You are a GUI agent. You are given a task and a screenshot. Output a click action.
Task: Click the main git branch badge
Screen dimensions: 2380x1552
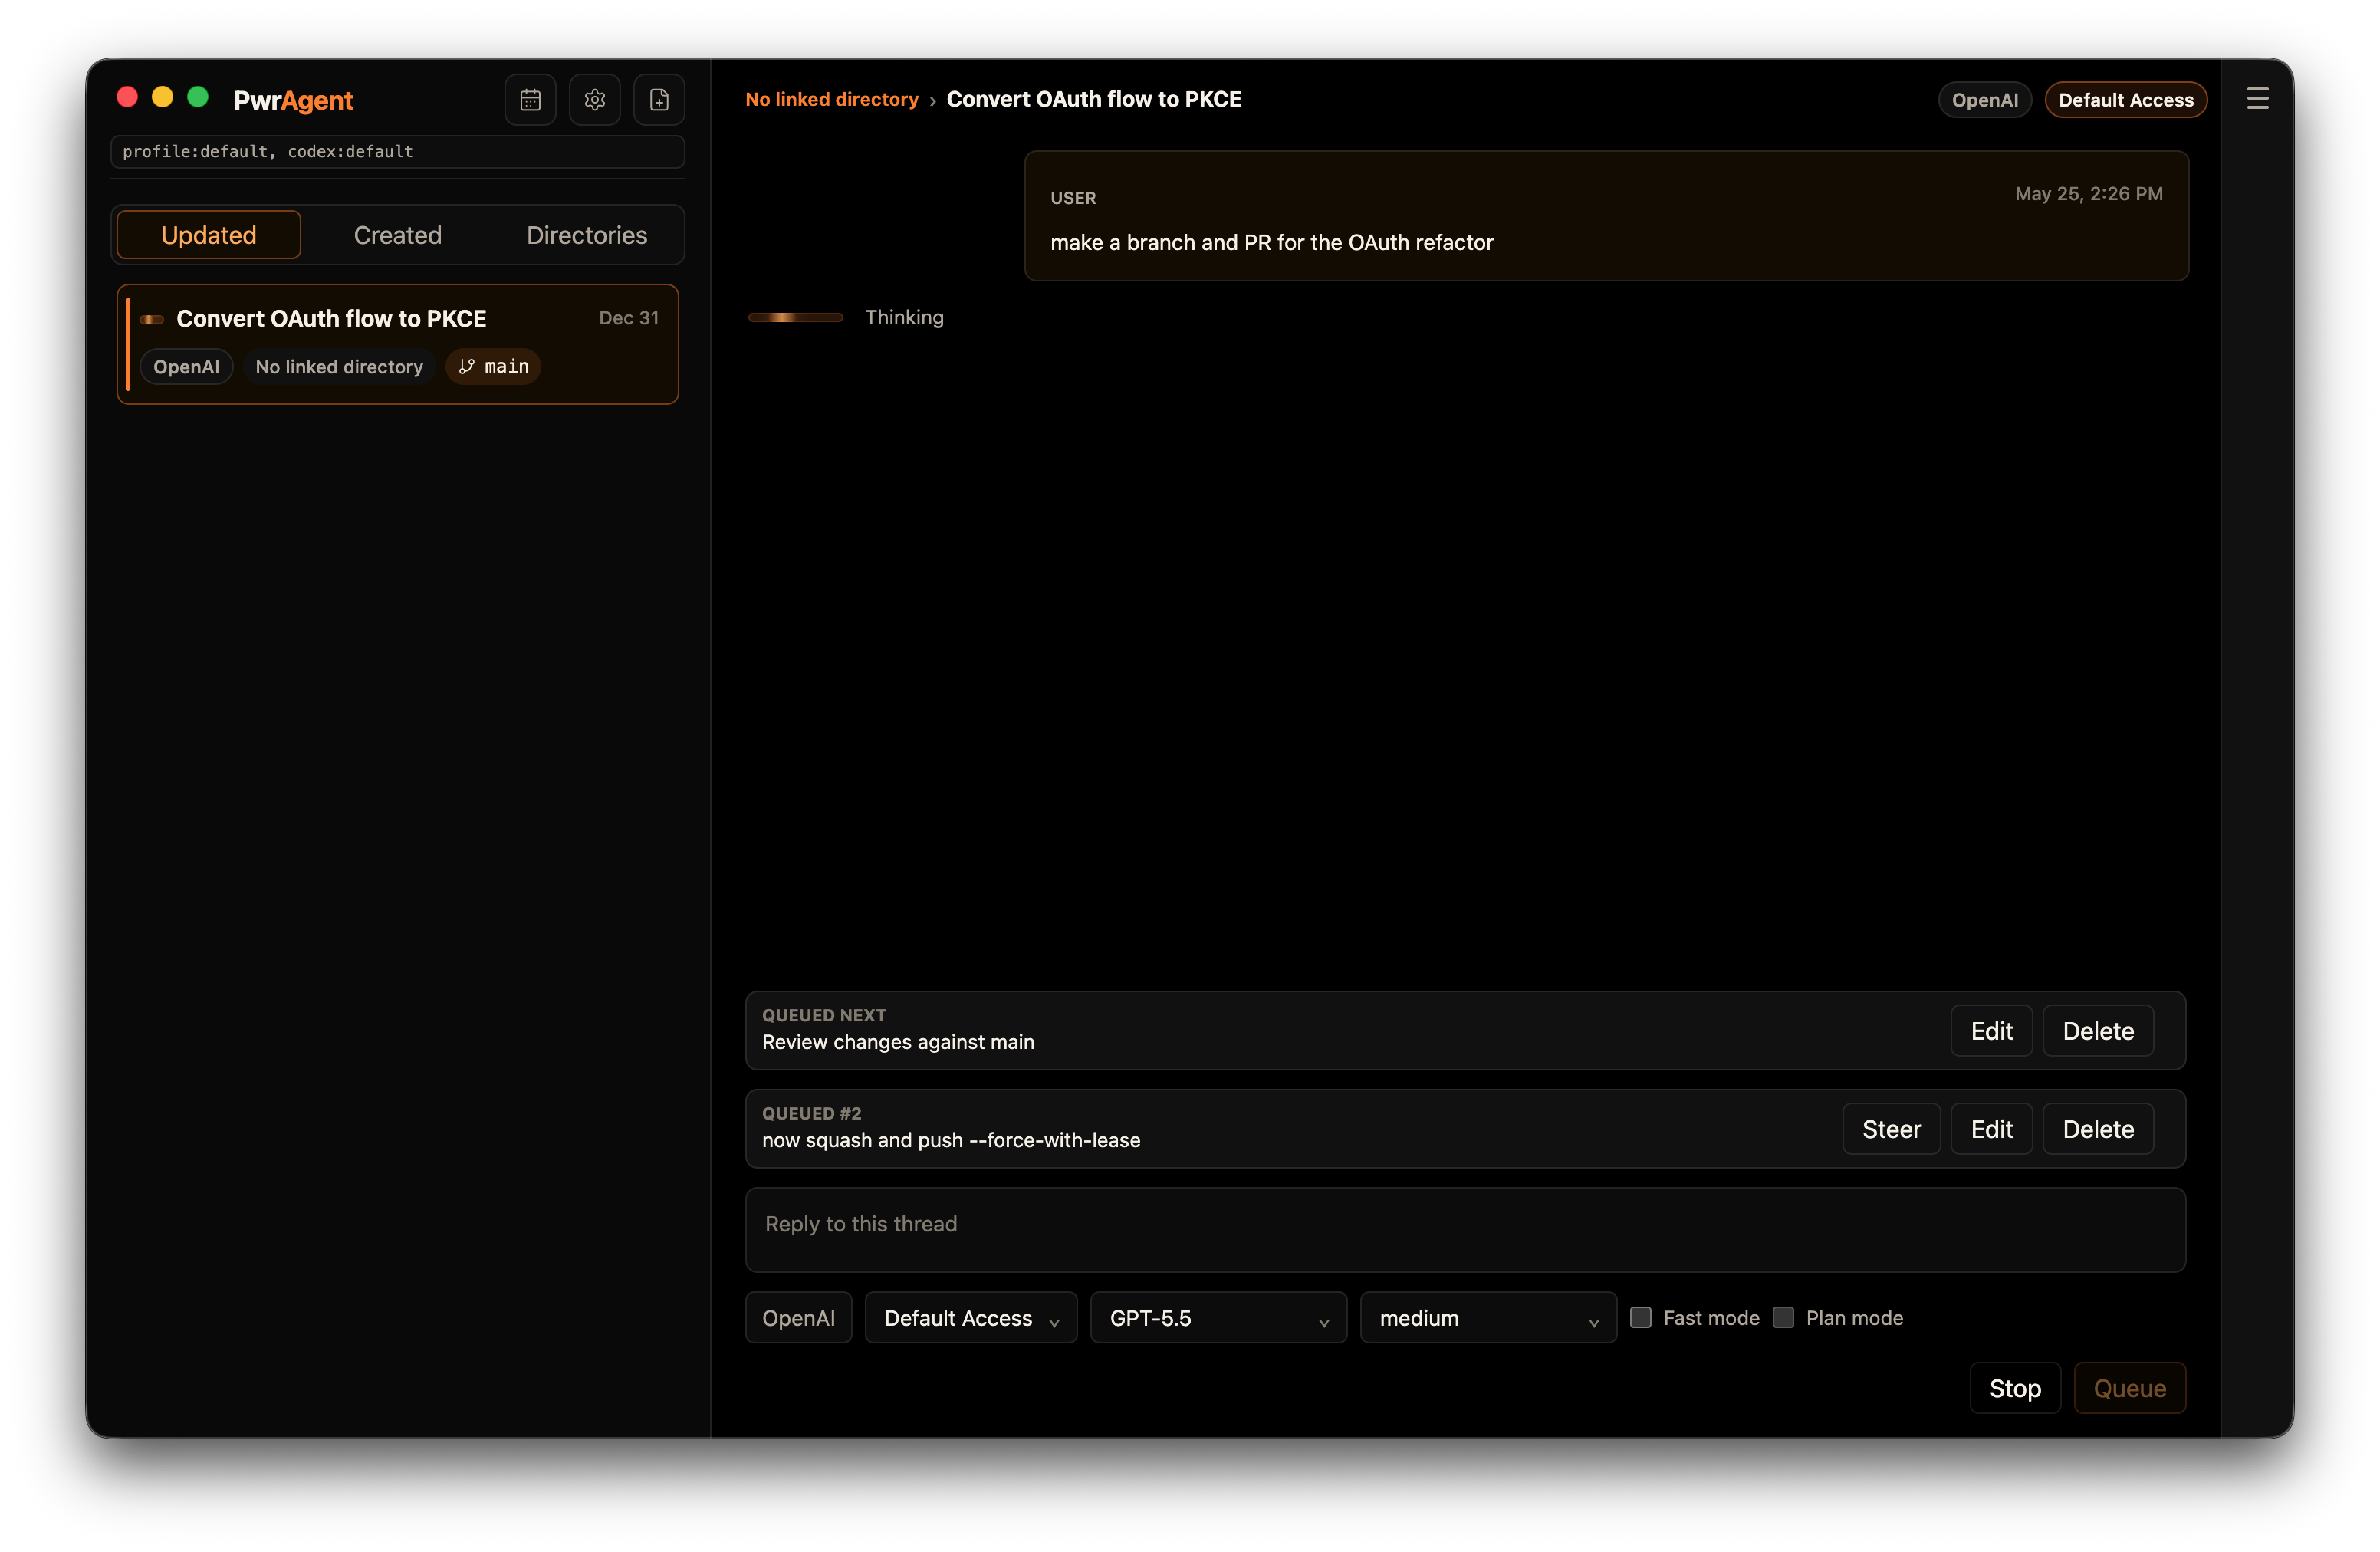pos(494,366)
